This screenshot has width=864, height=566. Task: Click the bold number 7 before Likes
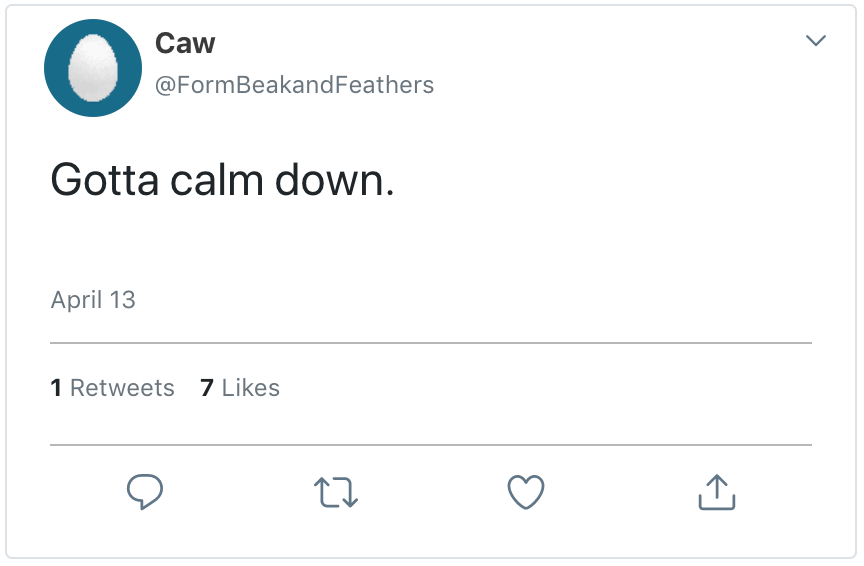pos(207,388)
